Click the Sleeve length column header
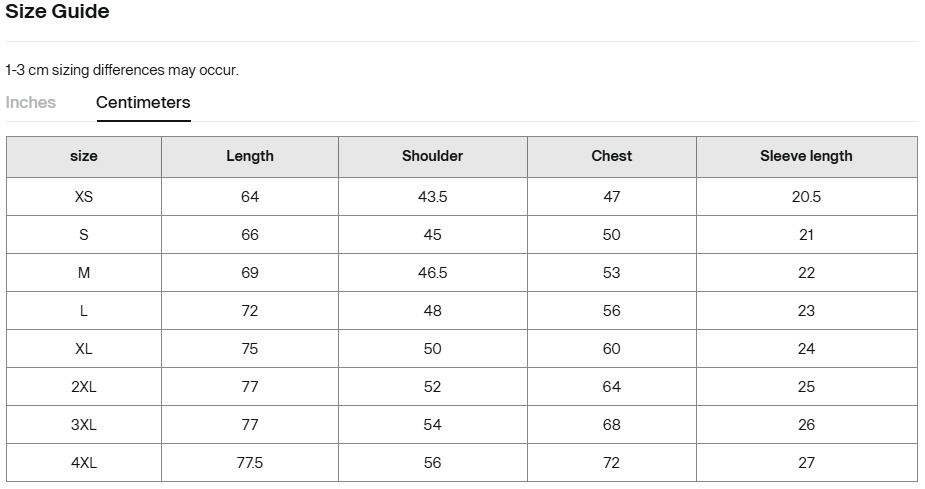925x489 pixels. coord(806,156)
